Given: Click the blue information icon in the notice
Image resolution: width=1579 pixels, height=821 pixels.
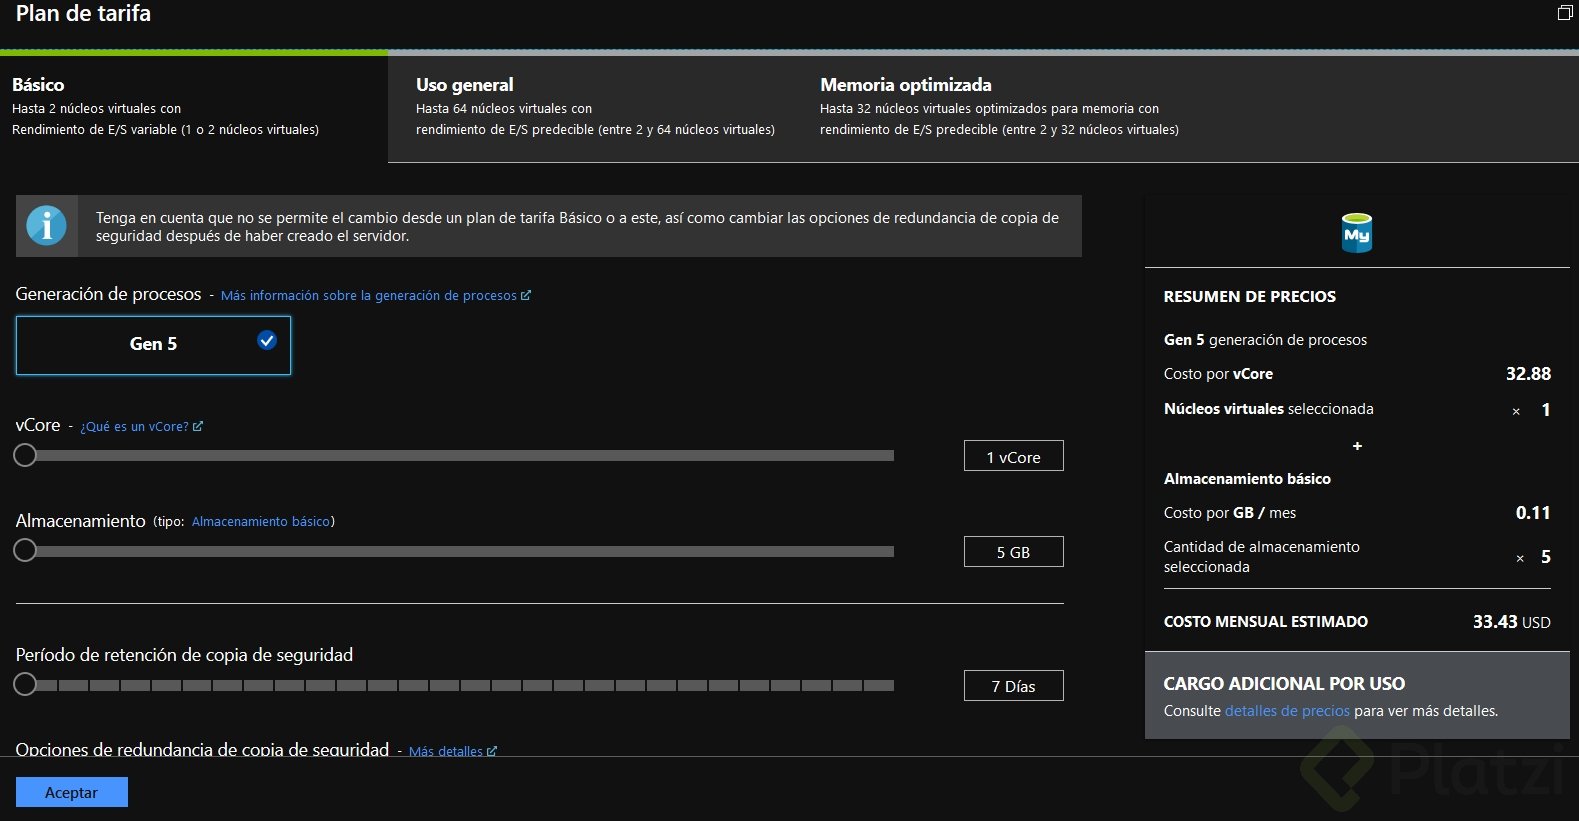Looking at the screenshot, I should [46, 225].
